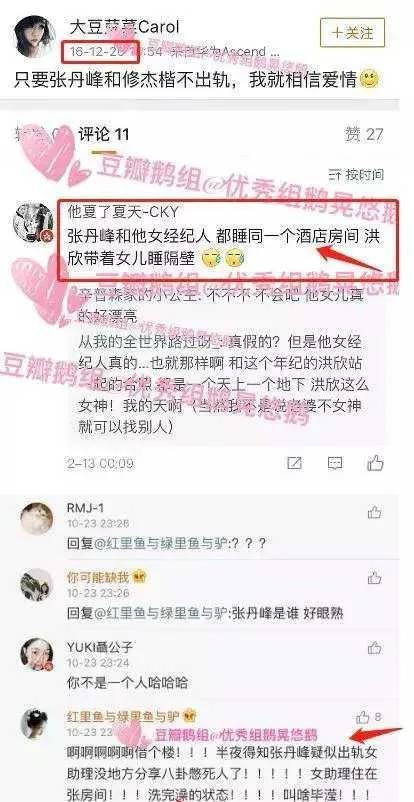Like RMJ-1's comment

(x=375, y=512)
